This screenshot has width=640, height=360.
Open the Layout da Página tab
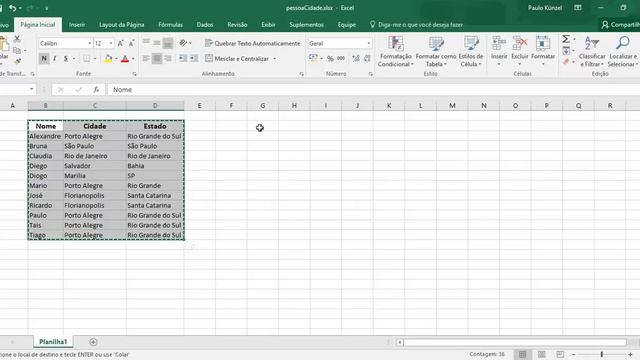click(122, 25)
